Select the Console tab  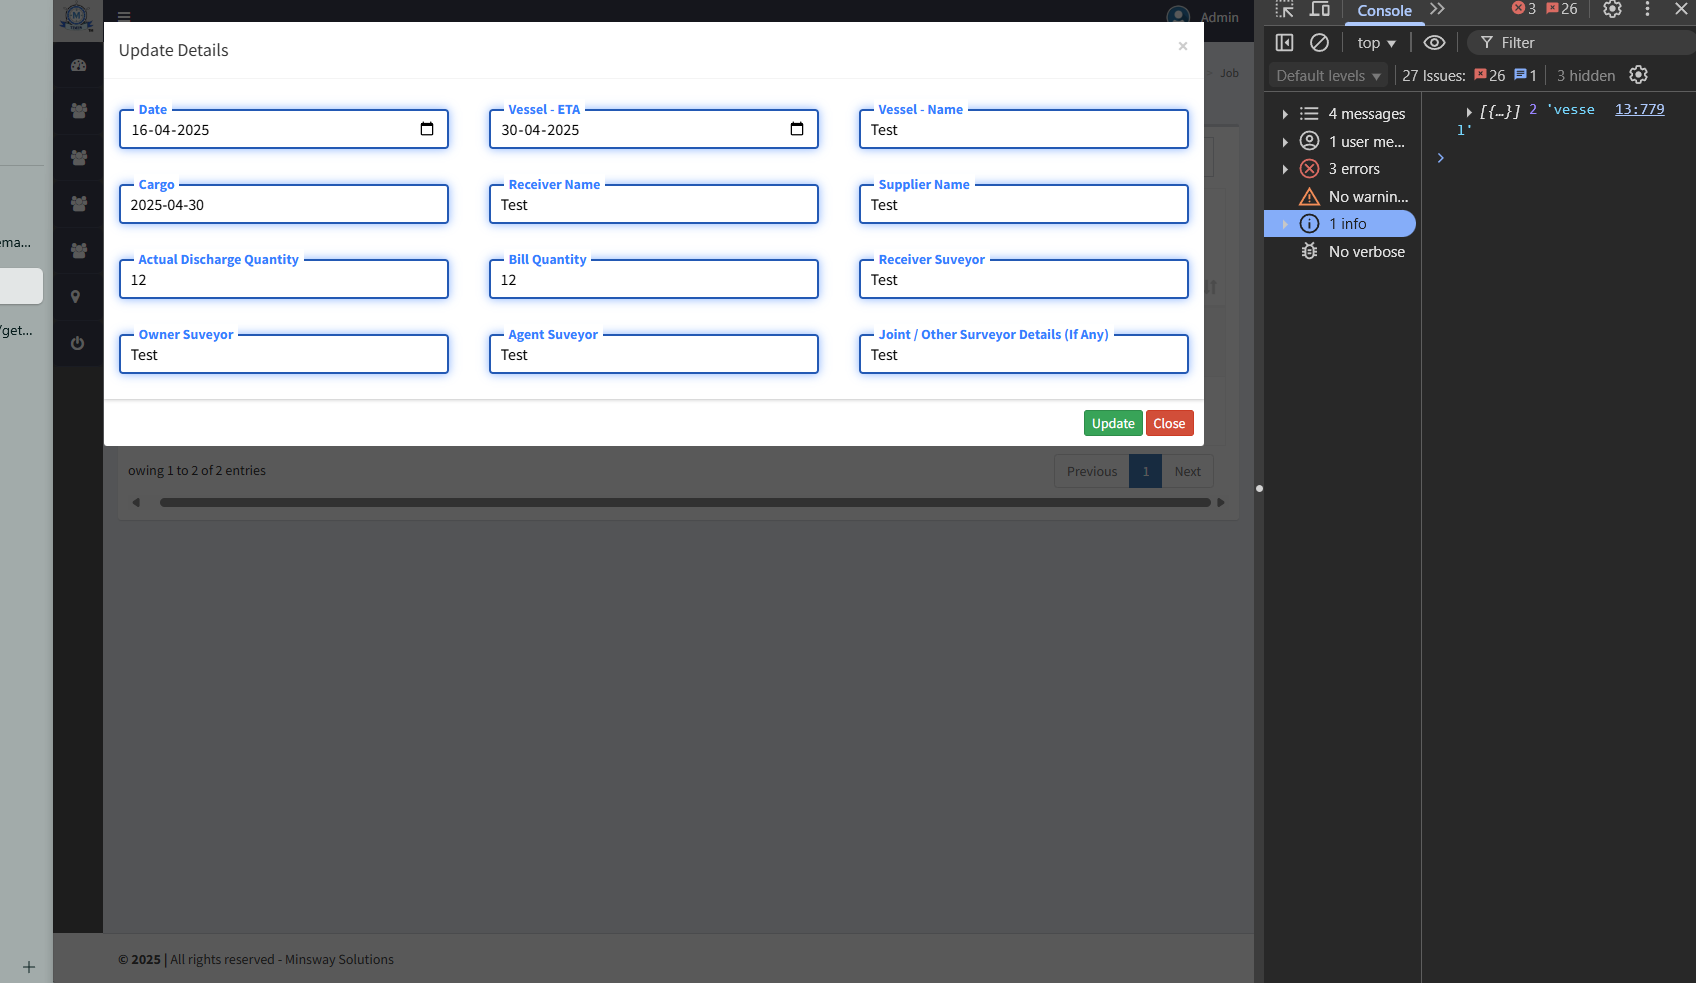pos(1384,10)
